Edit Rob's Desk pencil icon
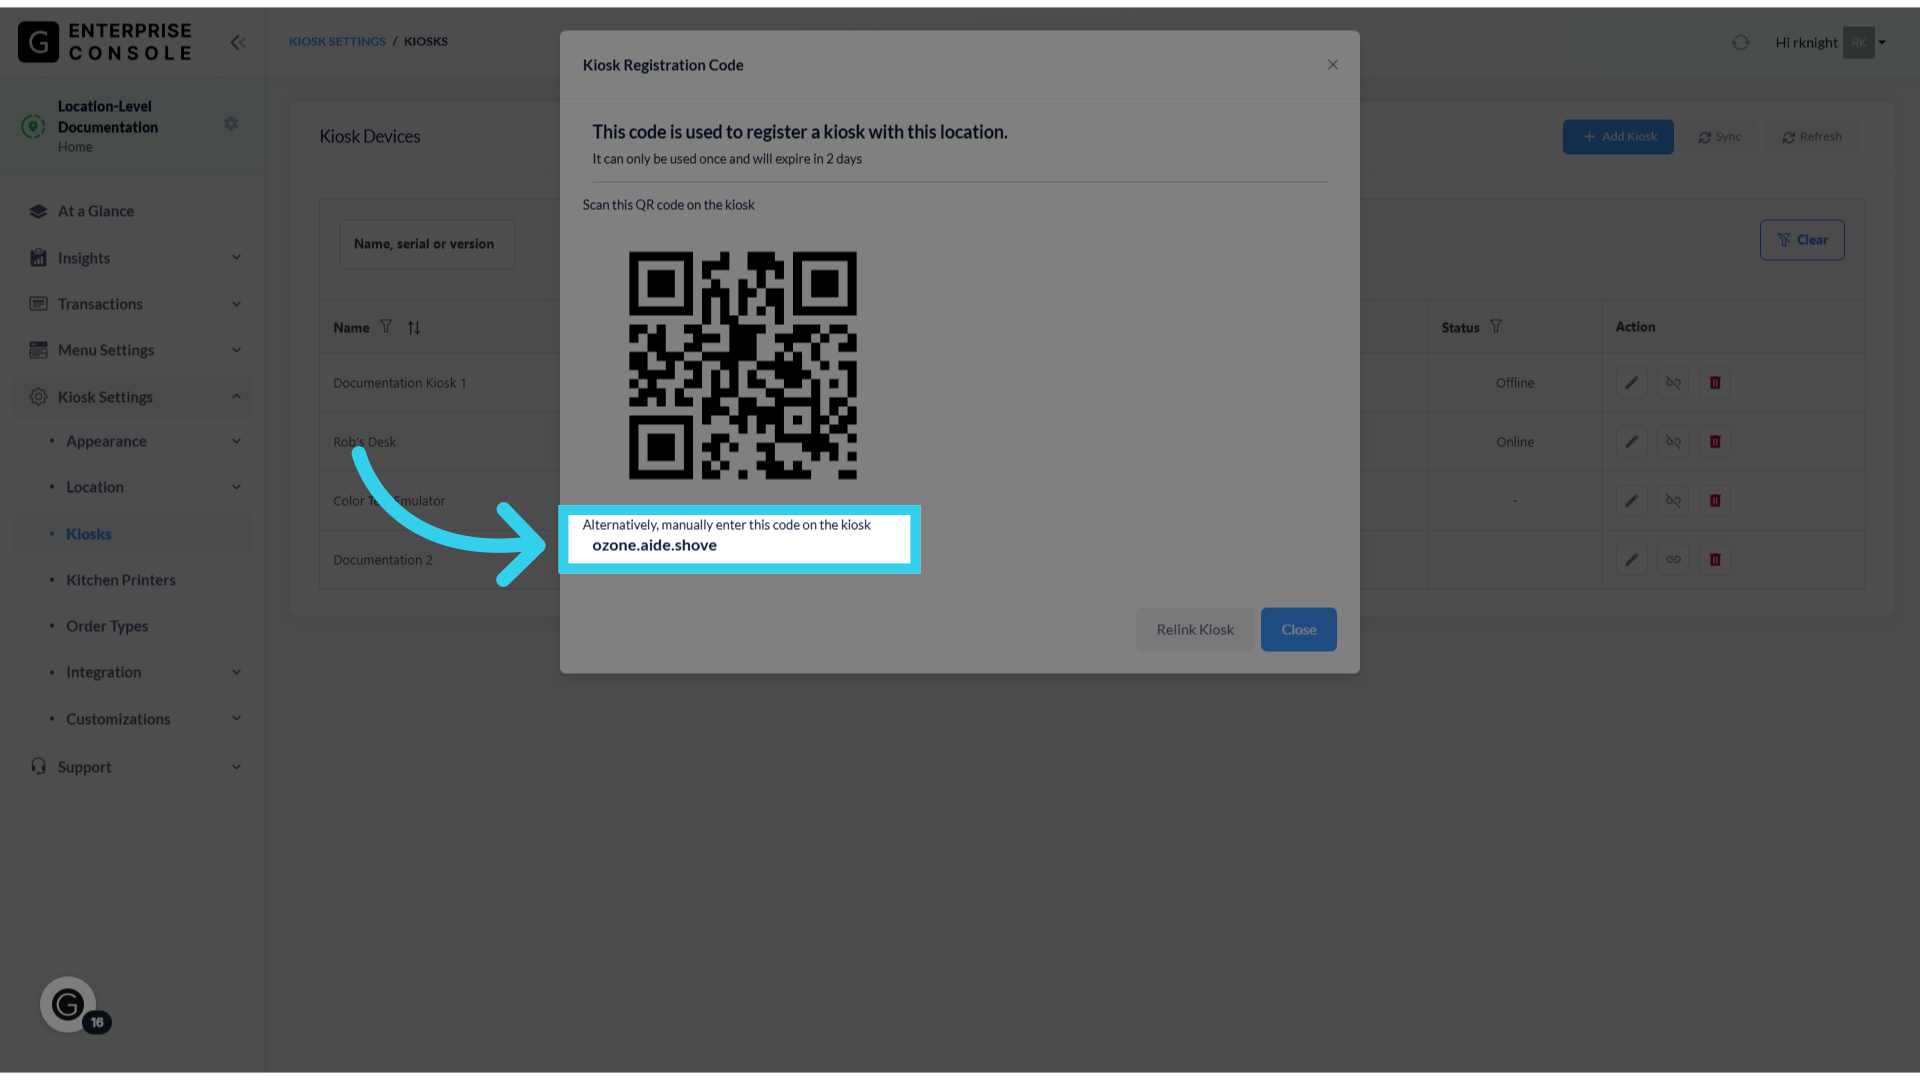Screen dimensions: 1920x1080 point(1631,442)
